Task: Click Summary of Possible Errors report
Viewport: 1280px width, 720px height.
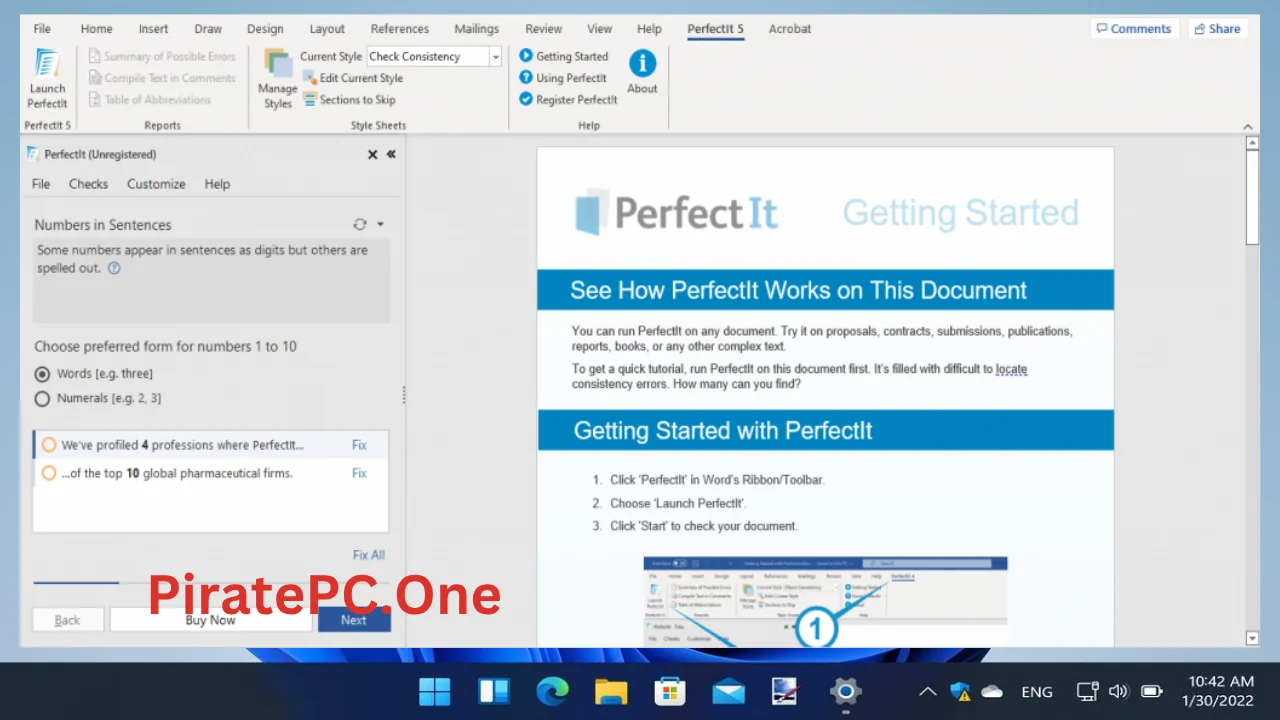Action: tap(162, 56)
